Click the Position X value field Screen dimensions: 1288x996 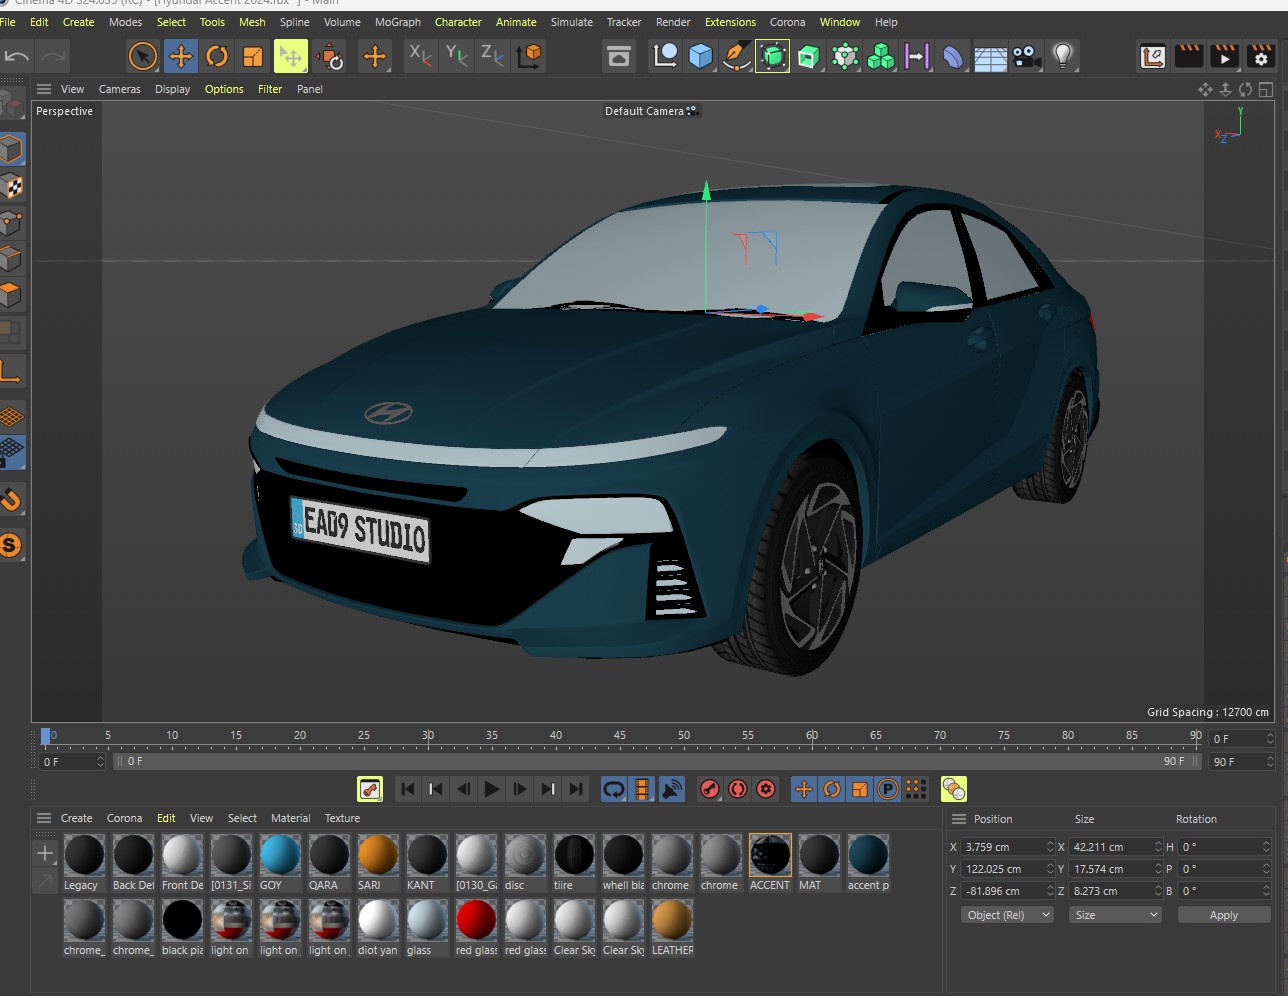(x=1003, y=847)
